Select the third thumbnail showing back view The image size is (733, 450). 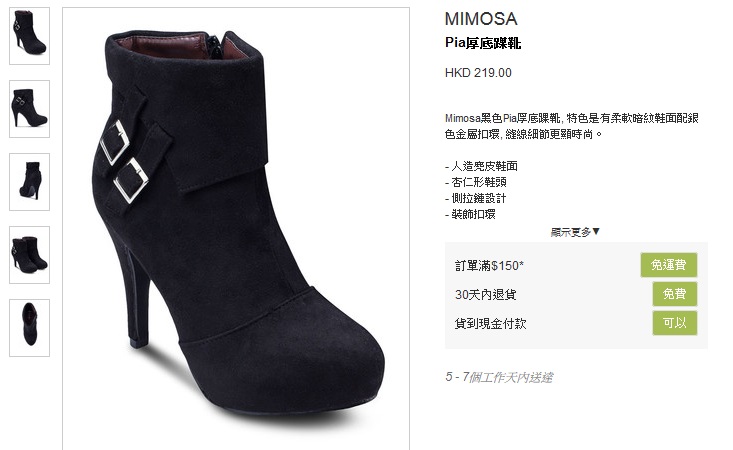[x=29, y=182]
